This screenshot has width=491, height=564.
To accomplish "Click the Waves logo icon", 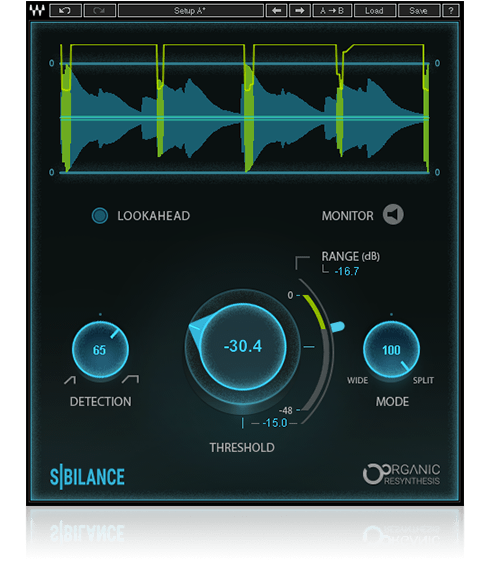I will coord(37,10).
